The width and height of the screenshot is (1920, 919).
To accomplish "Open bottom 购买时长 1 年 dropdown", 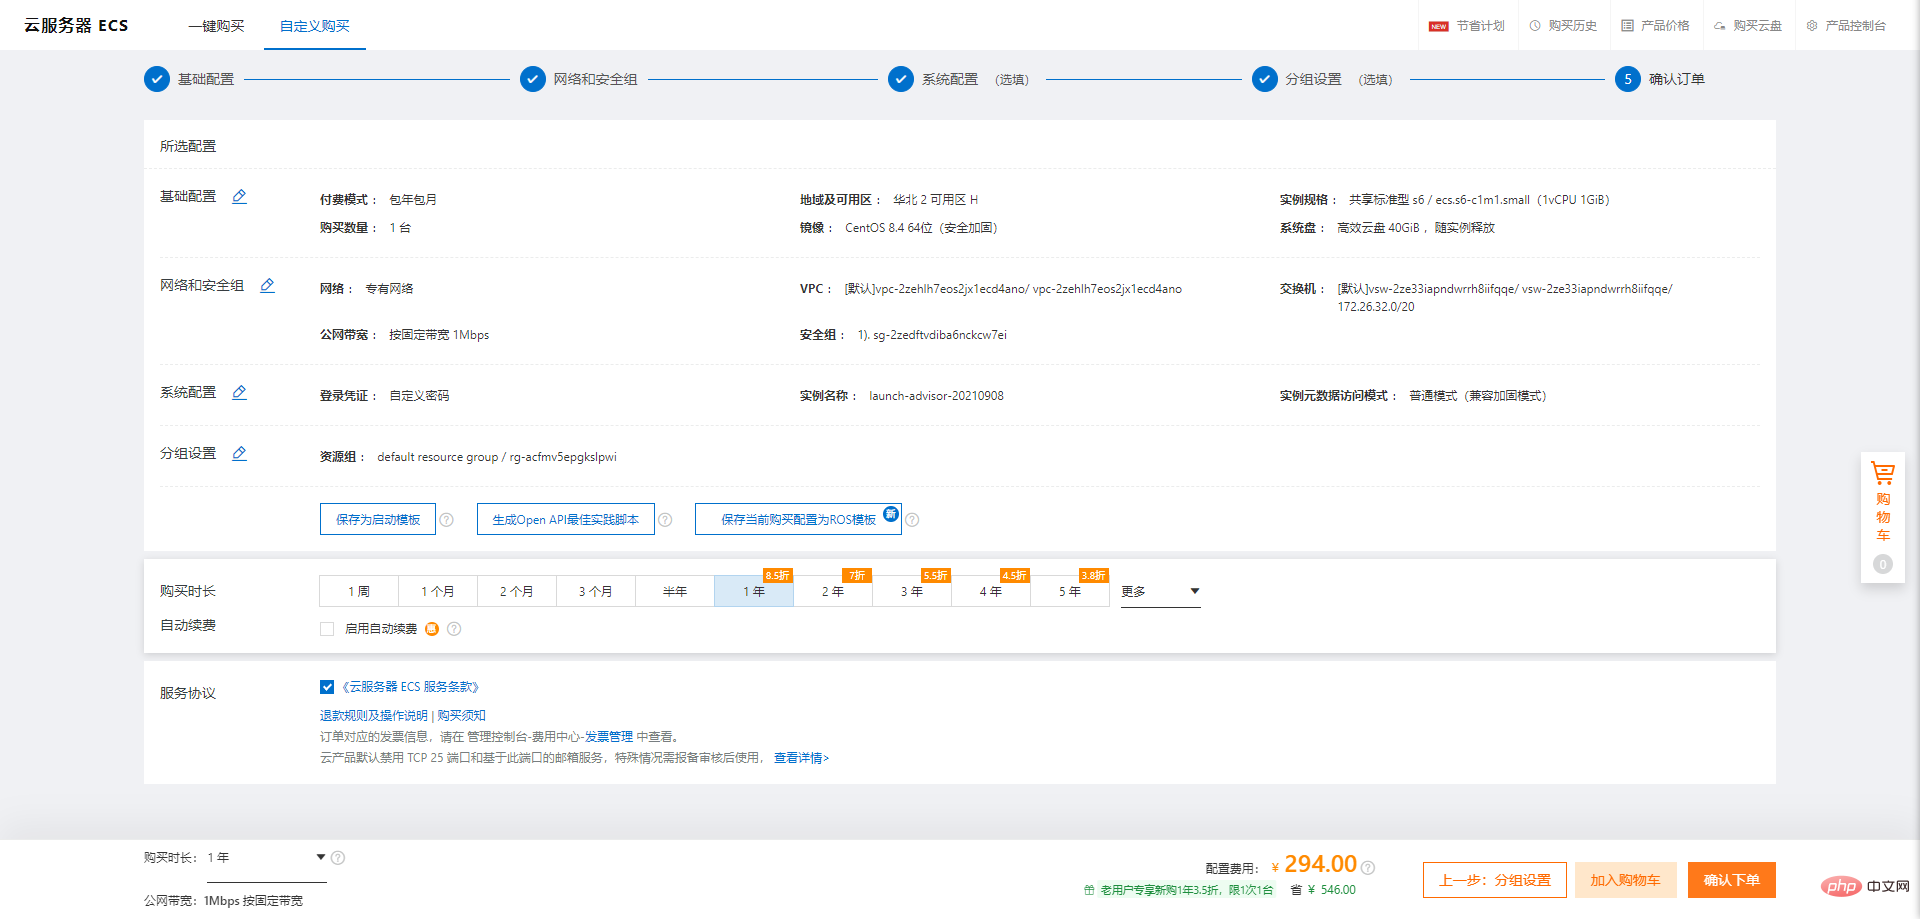I will (x=266, y=858).
